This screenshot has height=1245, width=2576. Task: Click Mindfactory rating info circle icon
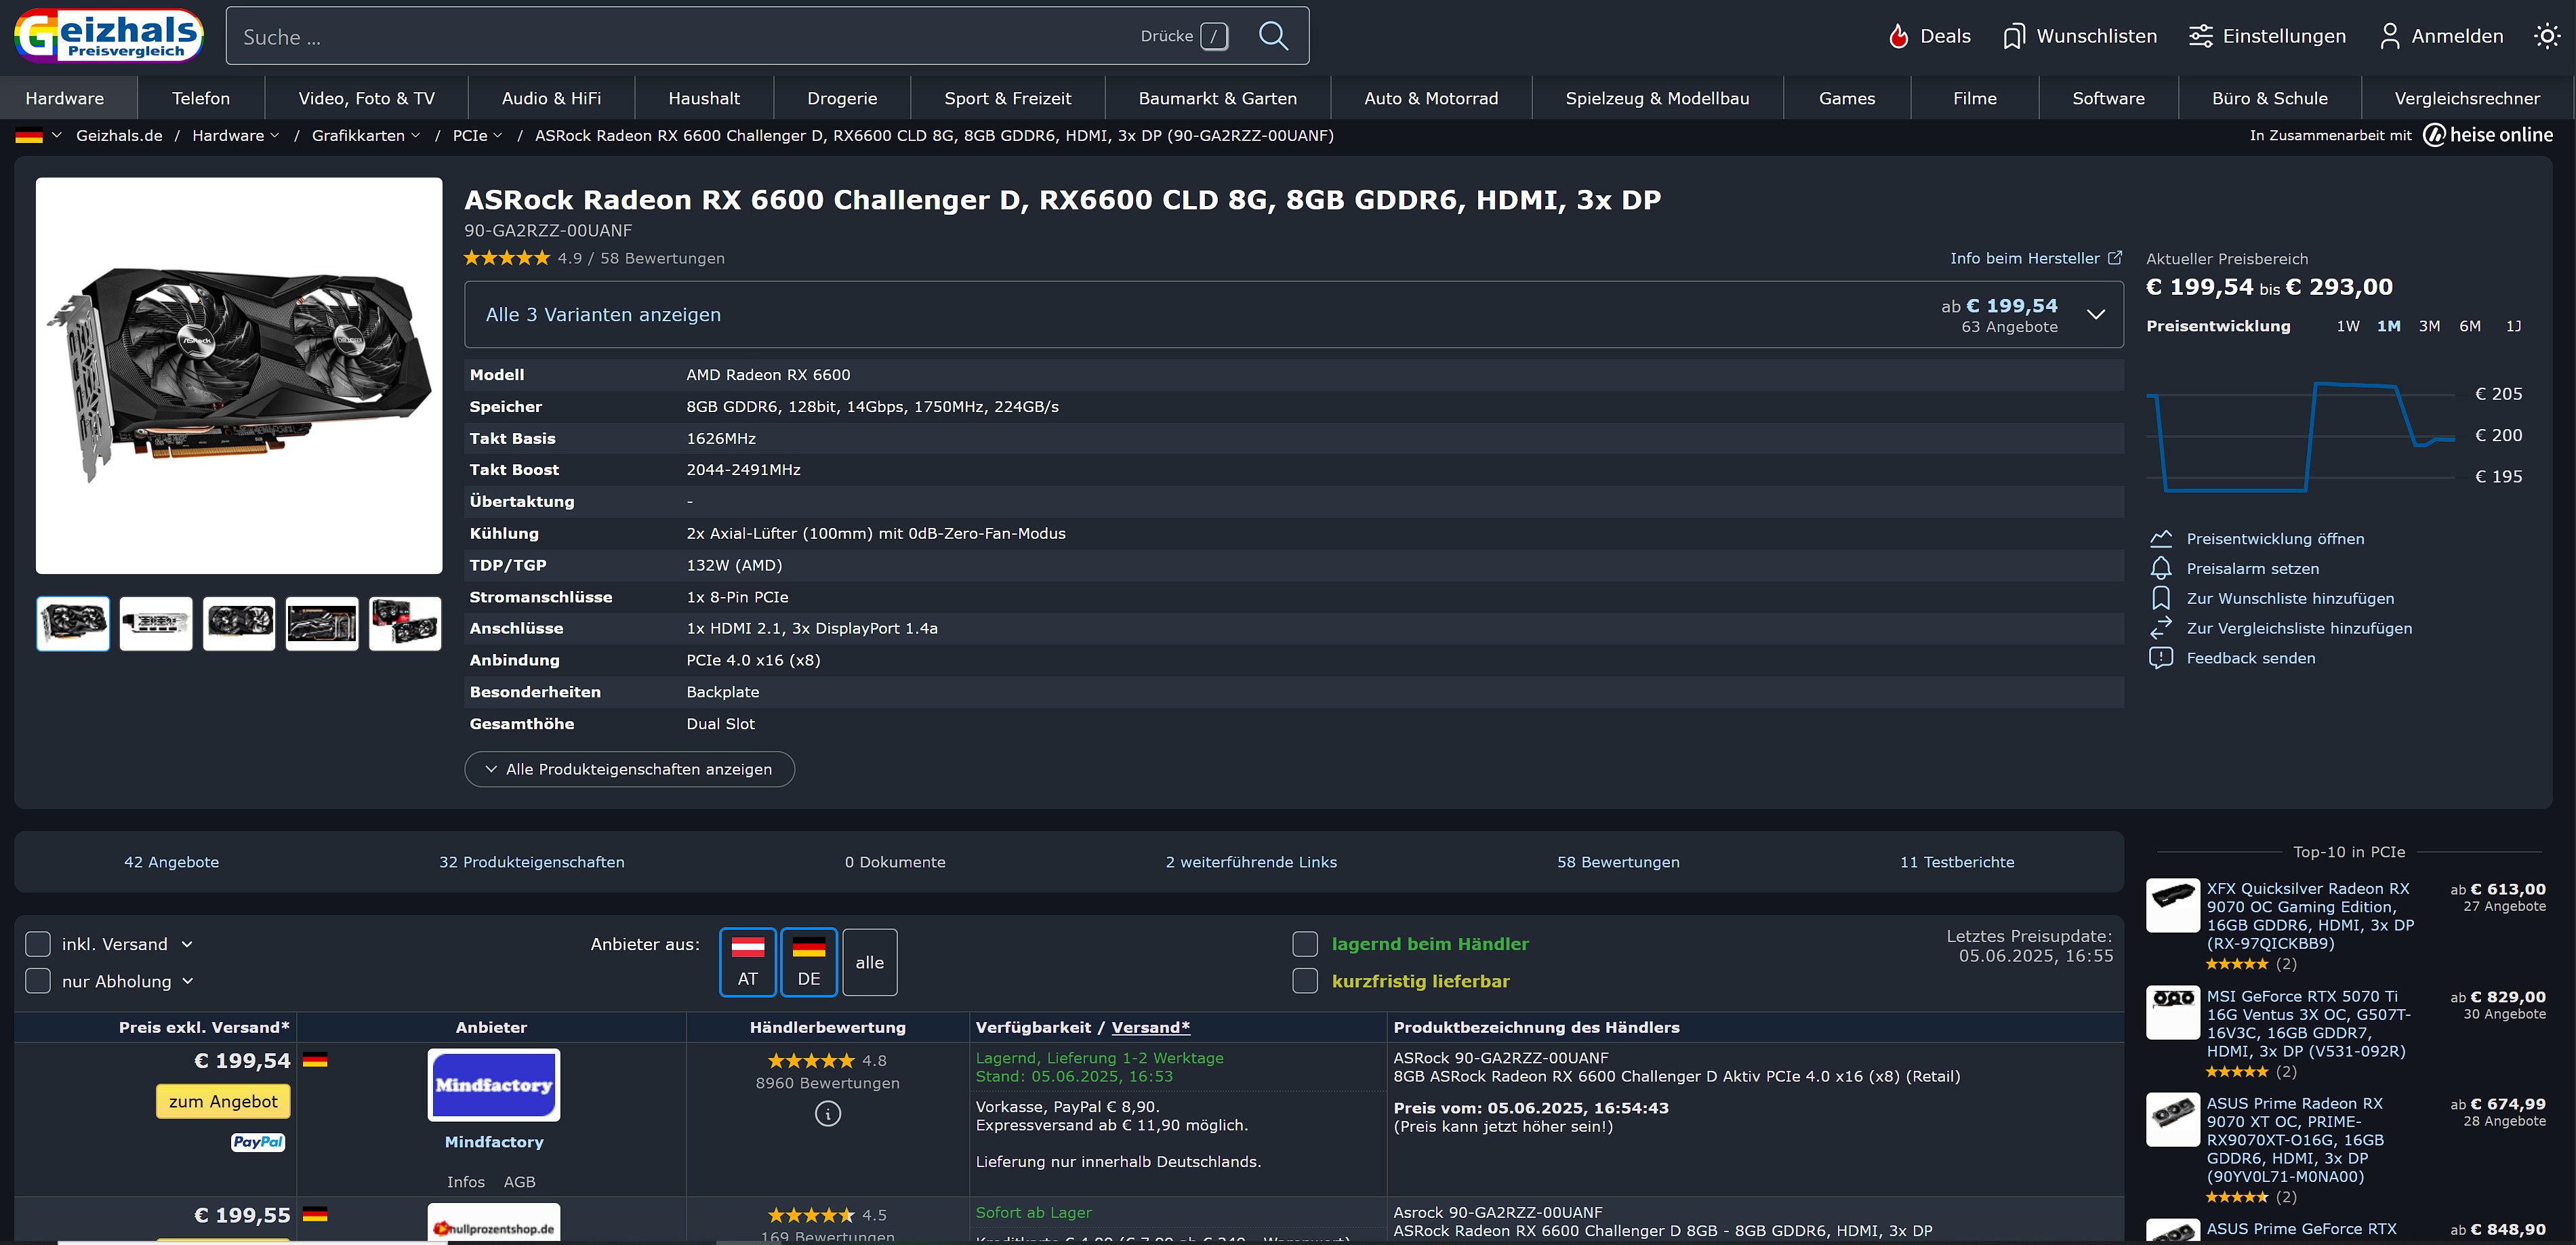click(x=827, y=1113)
